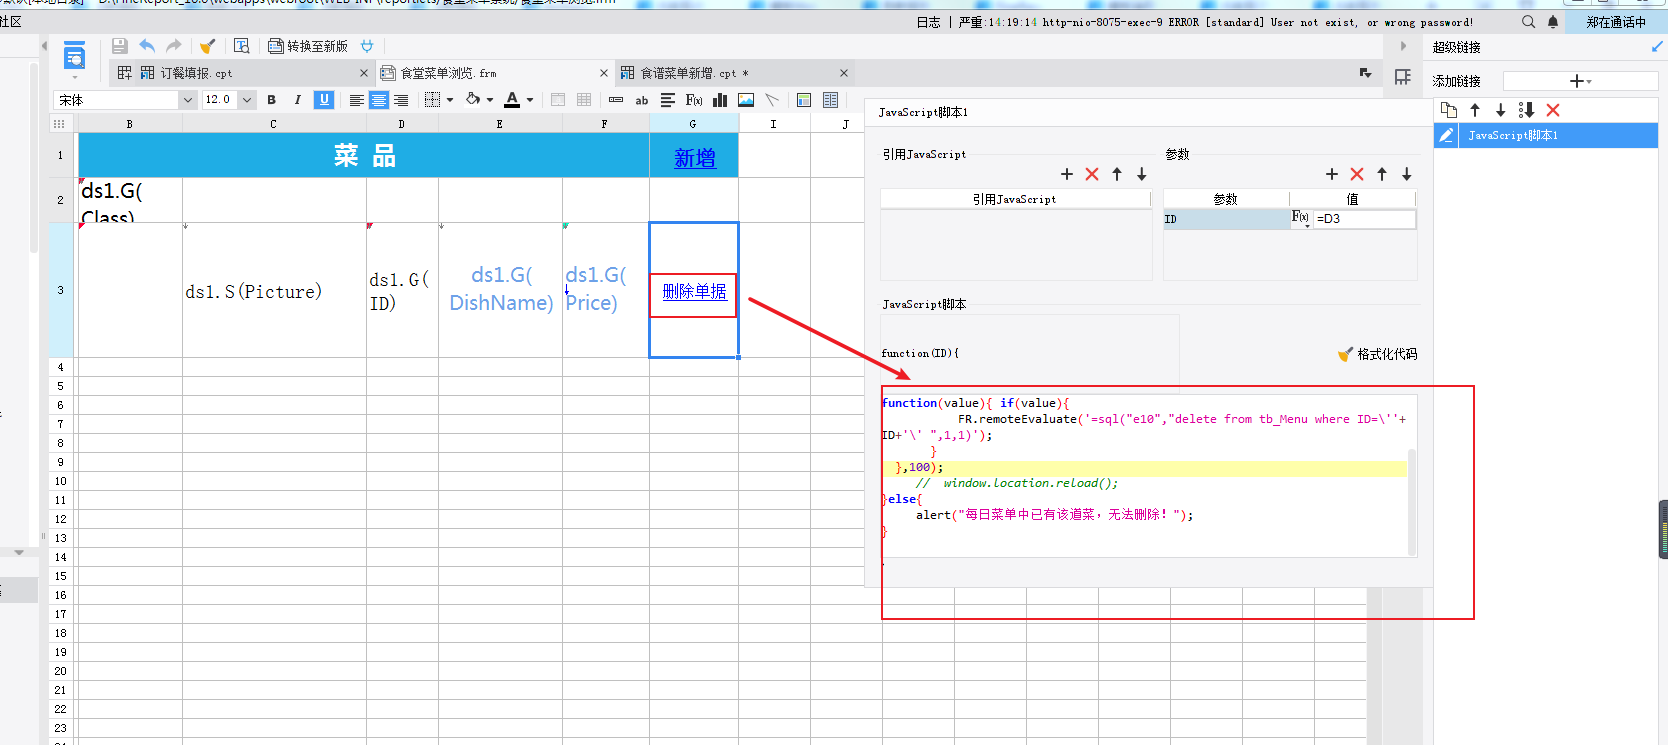Select cell ds1.S(Picture)
Screen dimensions: 1668x745
click(274, 291)
